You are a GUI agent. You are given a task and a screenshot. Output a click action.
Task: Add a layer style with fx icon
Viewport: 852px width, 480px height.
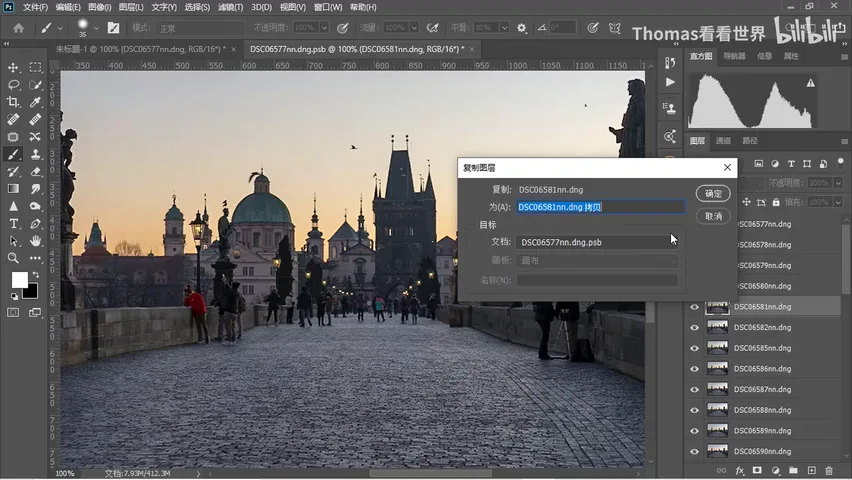(740, 470)
